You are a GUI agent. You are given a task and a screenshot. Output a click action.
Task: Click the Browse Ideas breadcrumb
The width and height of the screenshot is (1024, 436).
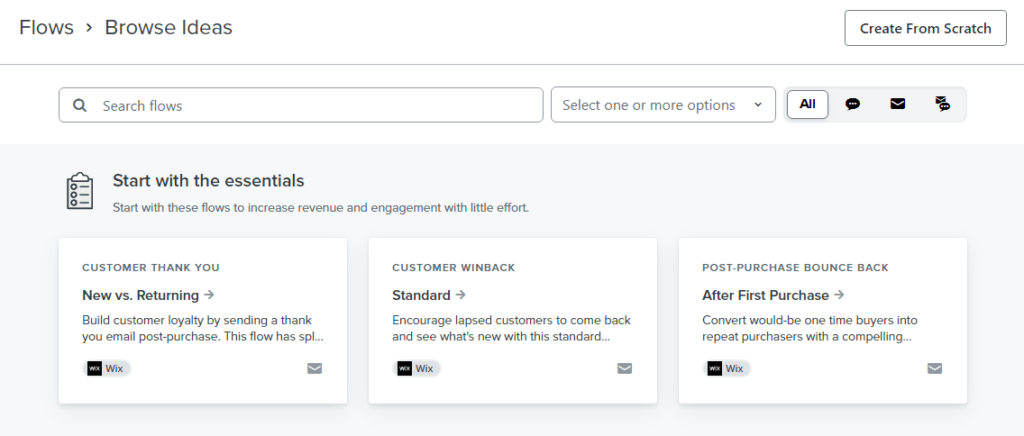[x=168, y=28]
